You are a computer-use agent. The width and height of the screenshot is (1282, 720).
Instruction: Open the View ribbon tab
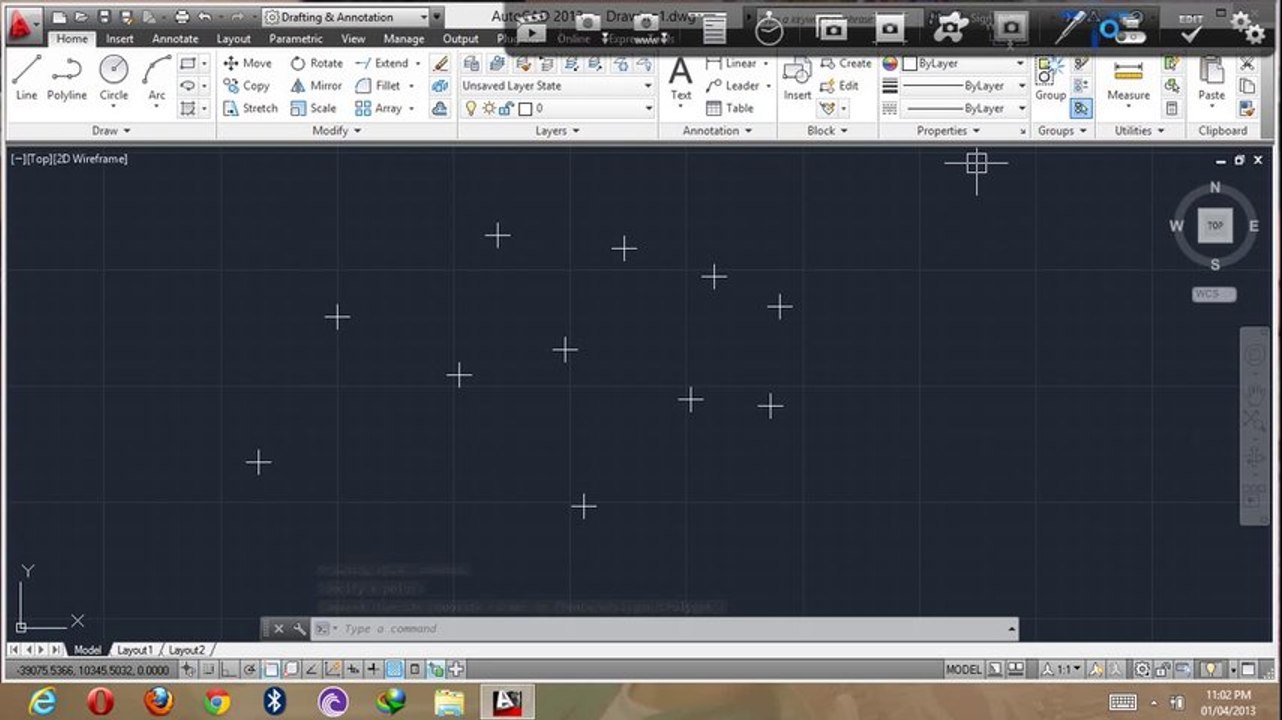pyautogui.click(x=353, y=39)
